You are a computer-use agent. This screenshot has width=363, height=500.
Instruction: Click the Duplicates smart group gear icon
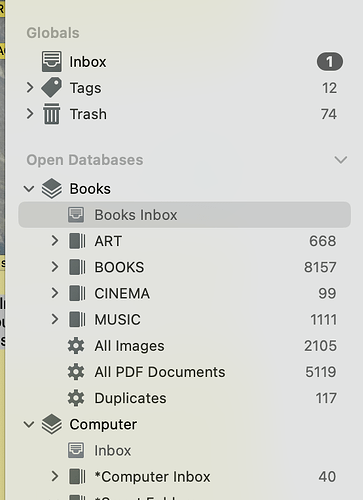(76, 398)
